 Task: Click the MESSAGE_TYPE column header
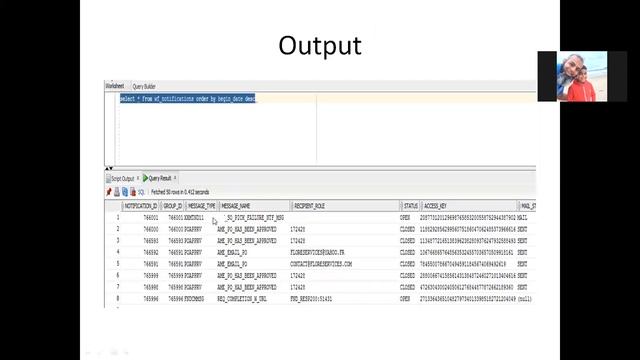point(201,206)
